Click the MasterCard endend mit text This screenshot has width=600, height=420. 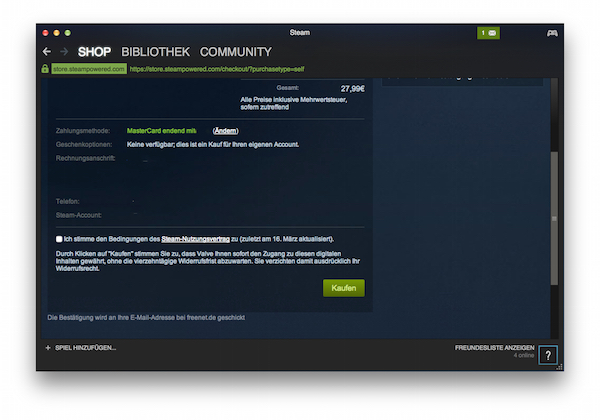click(161, 131)
